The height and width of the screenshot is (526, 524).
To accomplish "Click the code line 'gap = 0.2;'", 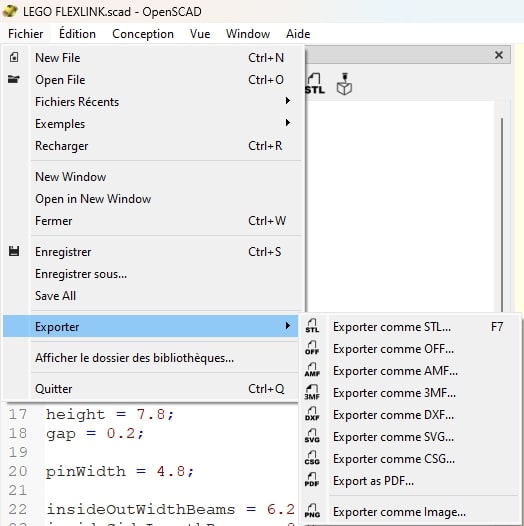I will point(95,433).
